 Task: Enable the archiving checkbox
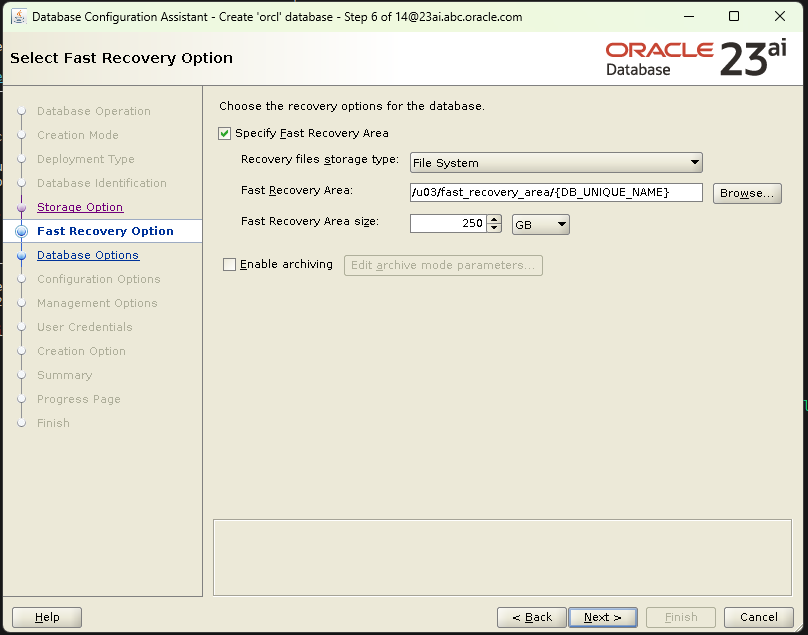tap(229, 265)
